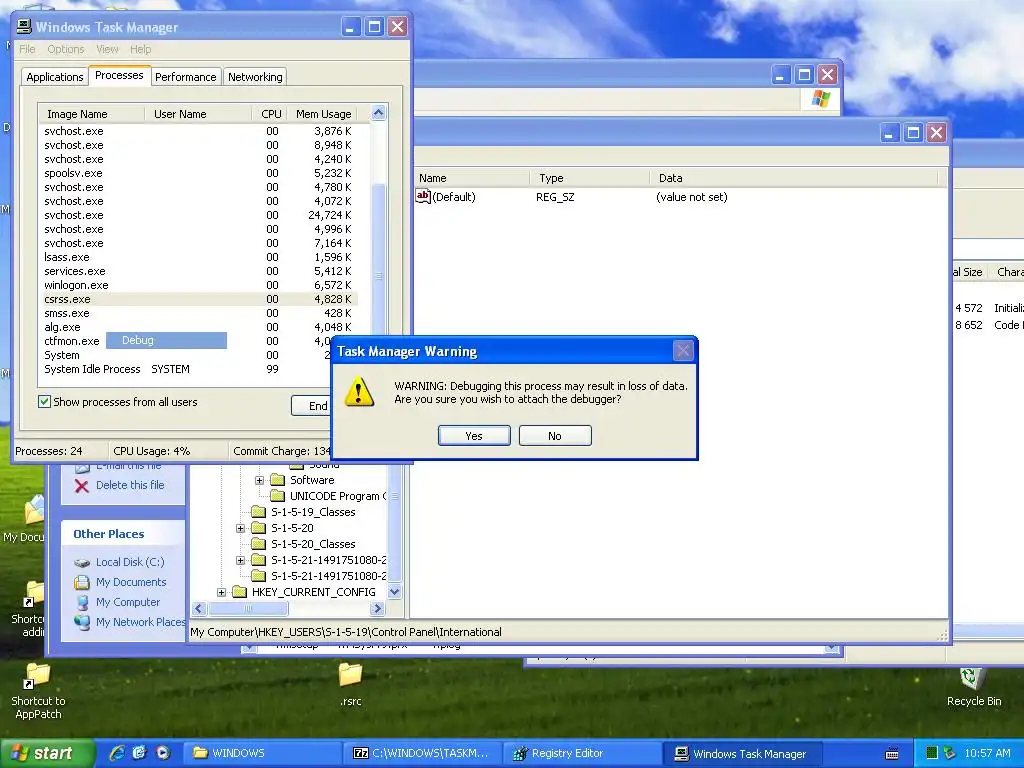Open Task Manager View menu

pos(107,49)
